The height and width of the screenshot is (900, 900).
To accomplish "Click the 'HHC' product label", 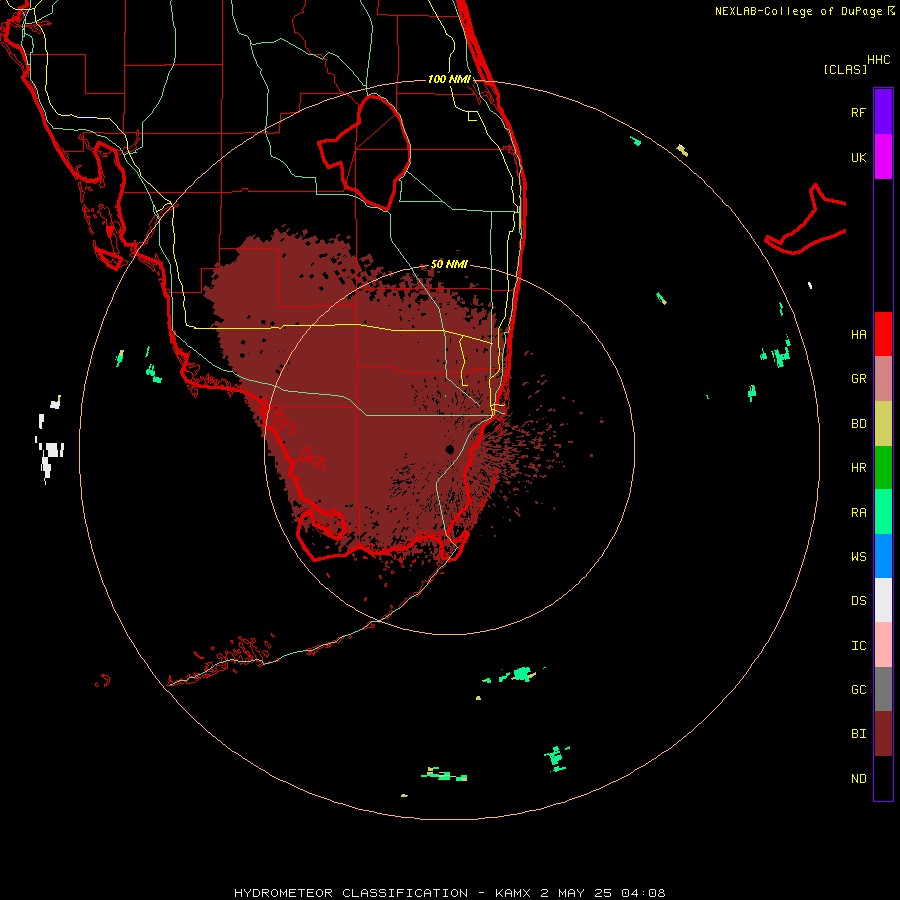I will (x=879, y=60).
